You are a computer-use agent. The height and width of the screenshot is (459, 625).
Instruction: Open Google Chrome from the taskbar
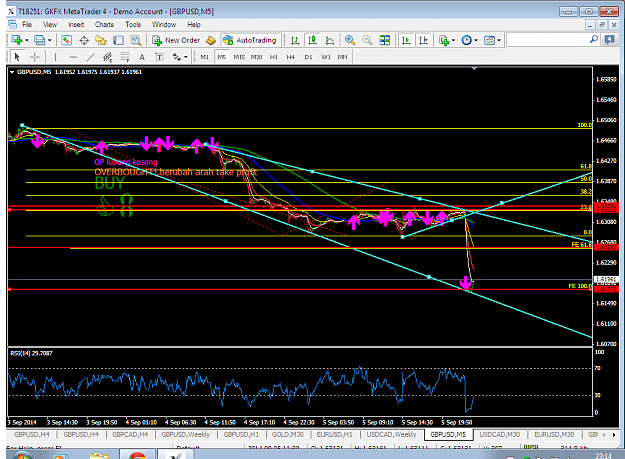click(x=137, y=454)
